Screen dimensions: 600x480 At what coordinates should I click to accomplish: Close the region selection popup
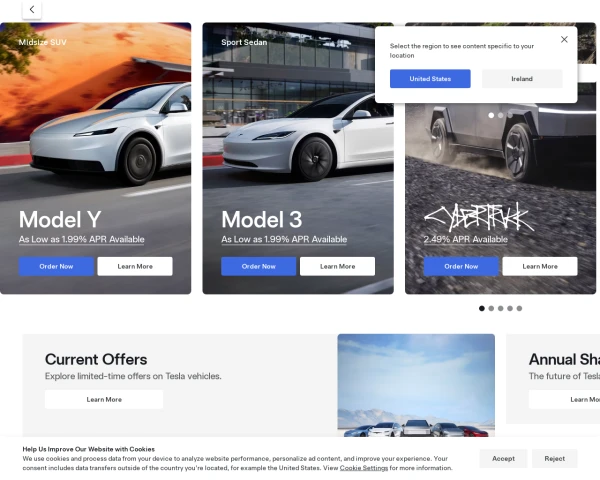(x=564, y=39)
